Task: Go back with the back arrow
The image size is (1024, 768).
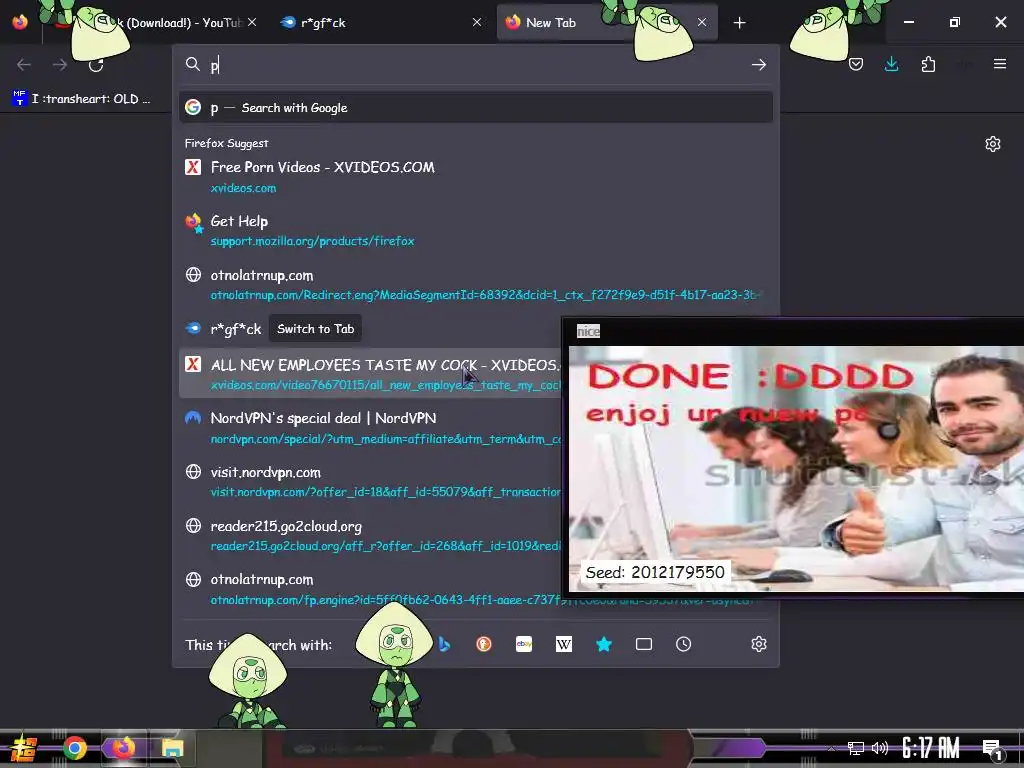Action: click(24, 64)
